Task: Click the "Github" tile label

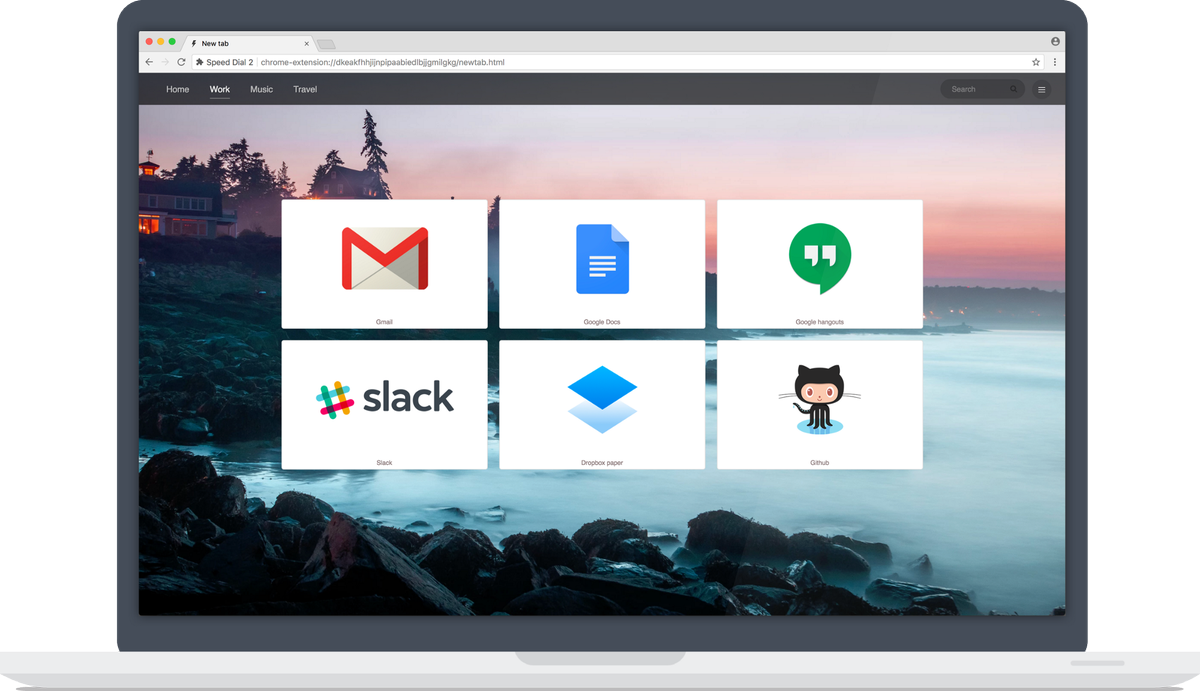Action: [820, 463]
